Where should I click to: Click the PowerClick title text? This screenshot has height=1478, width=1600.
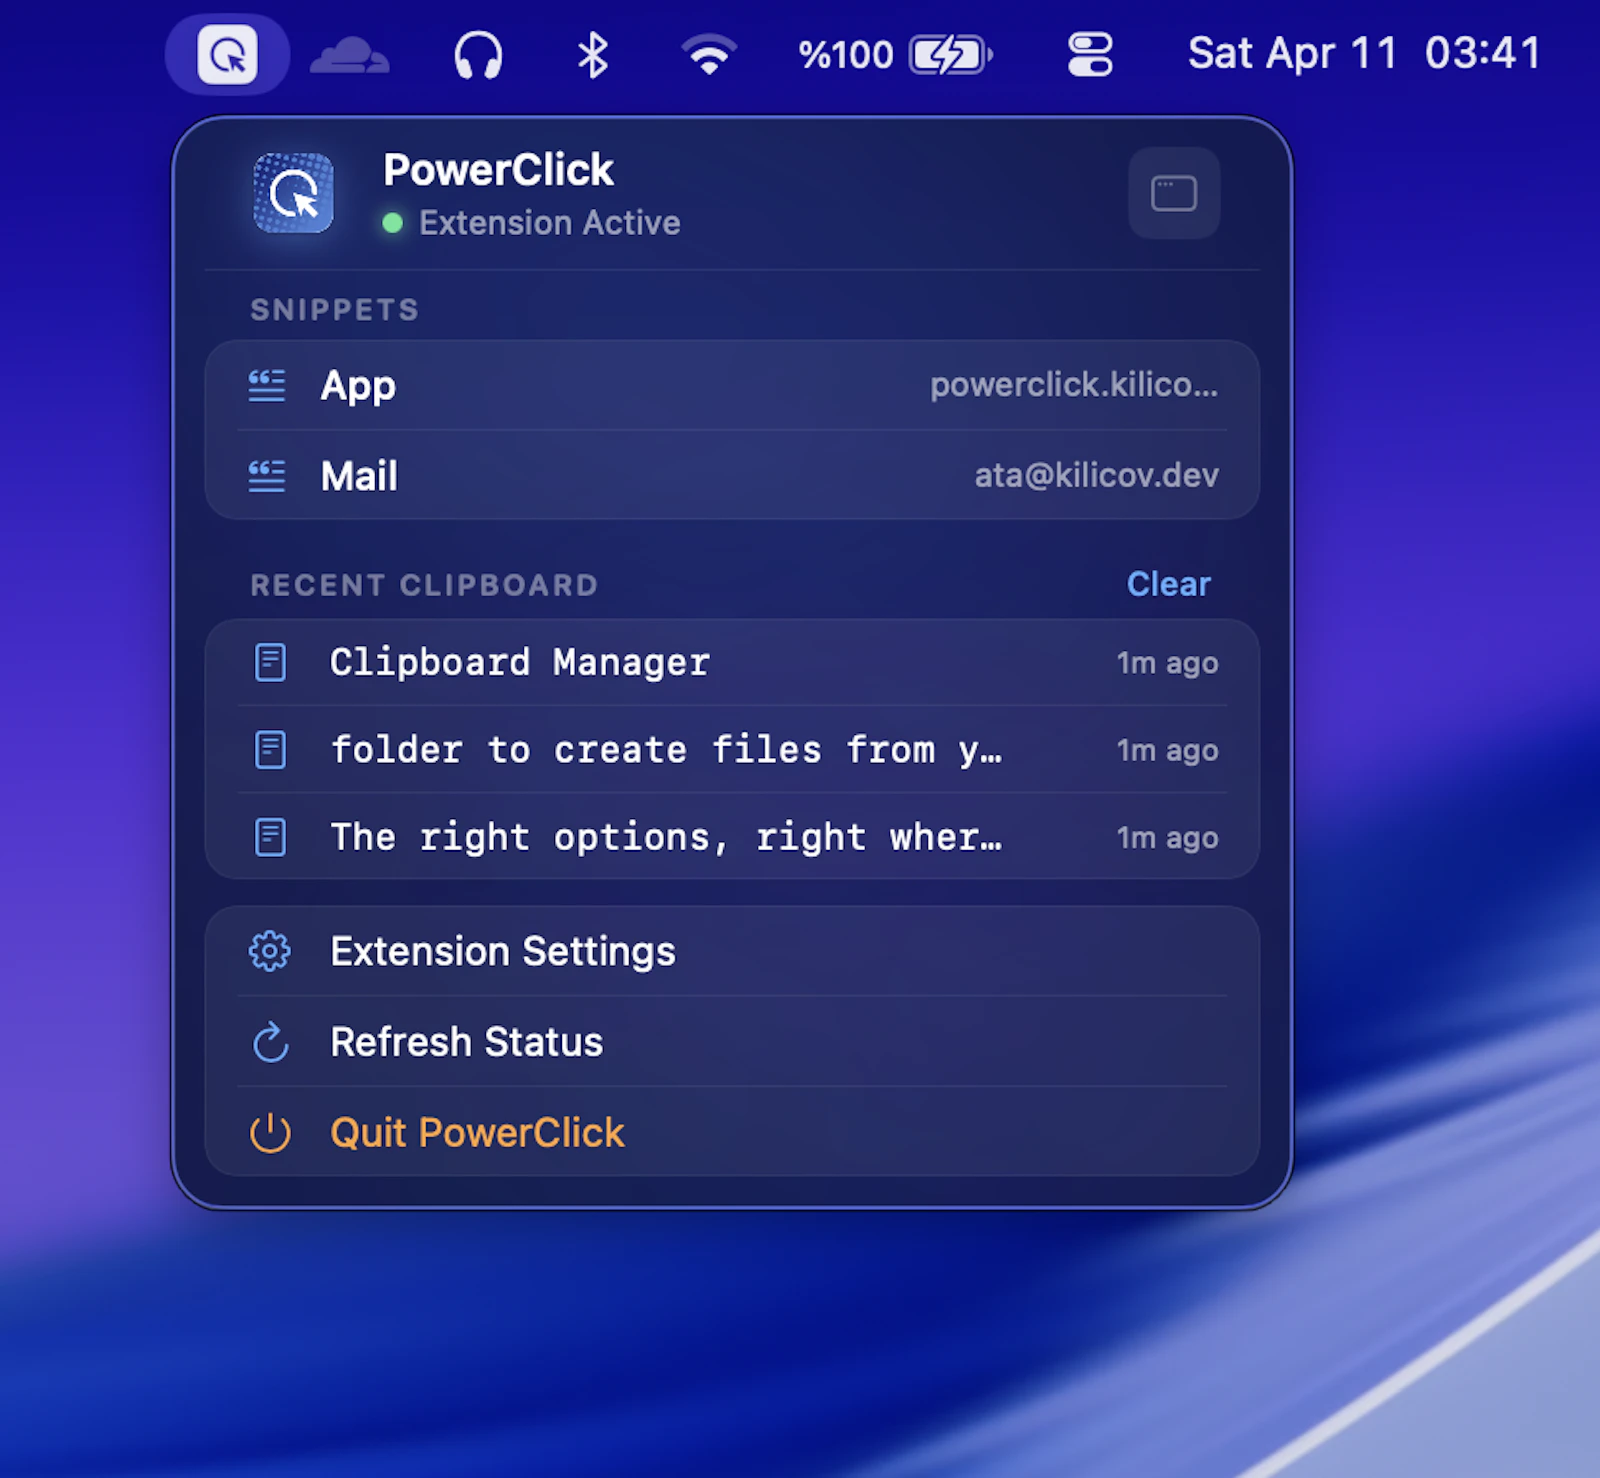tap(498, 170)
